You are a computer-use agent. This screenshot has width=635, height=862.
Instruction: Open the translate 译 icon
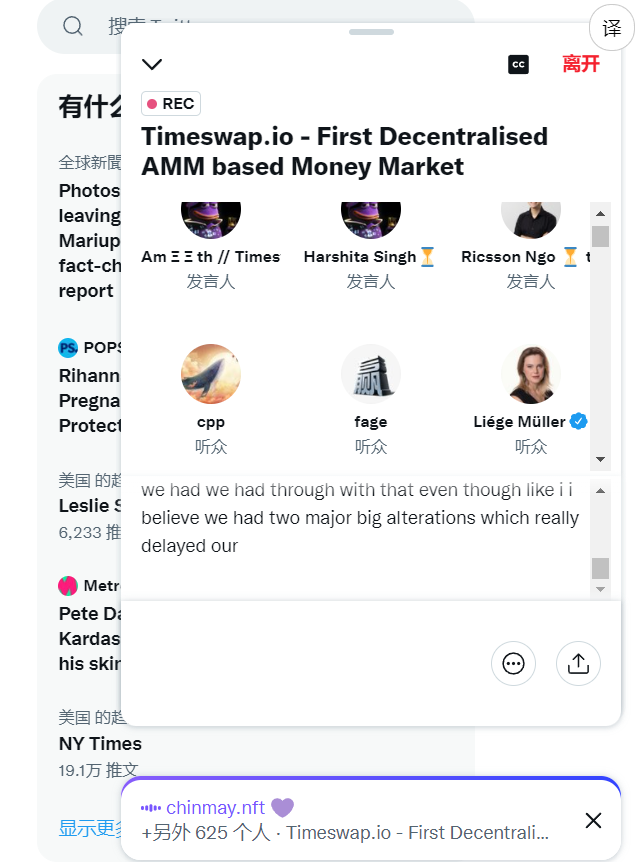click(612, 28)
